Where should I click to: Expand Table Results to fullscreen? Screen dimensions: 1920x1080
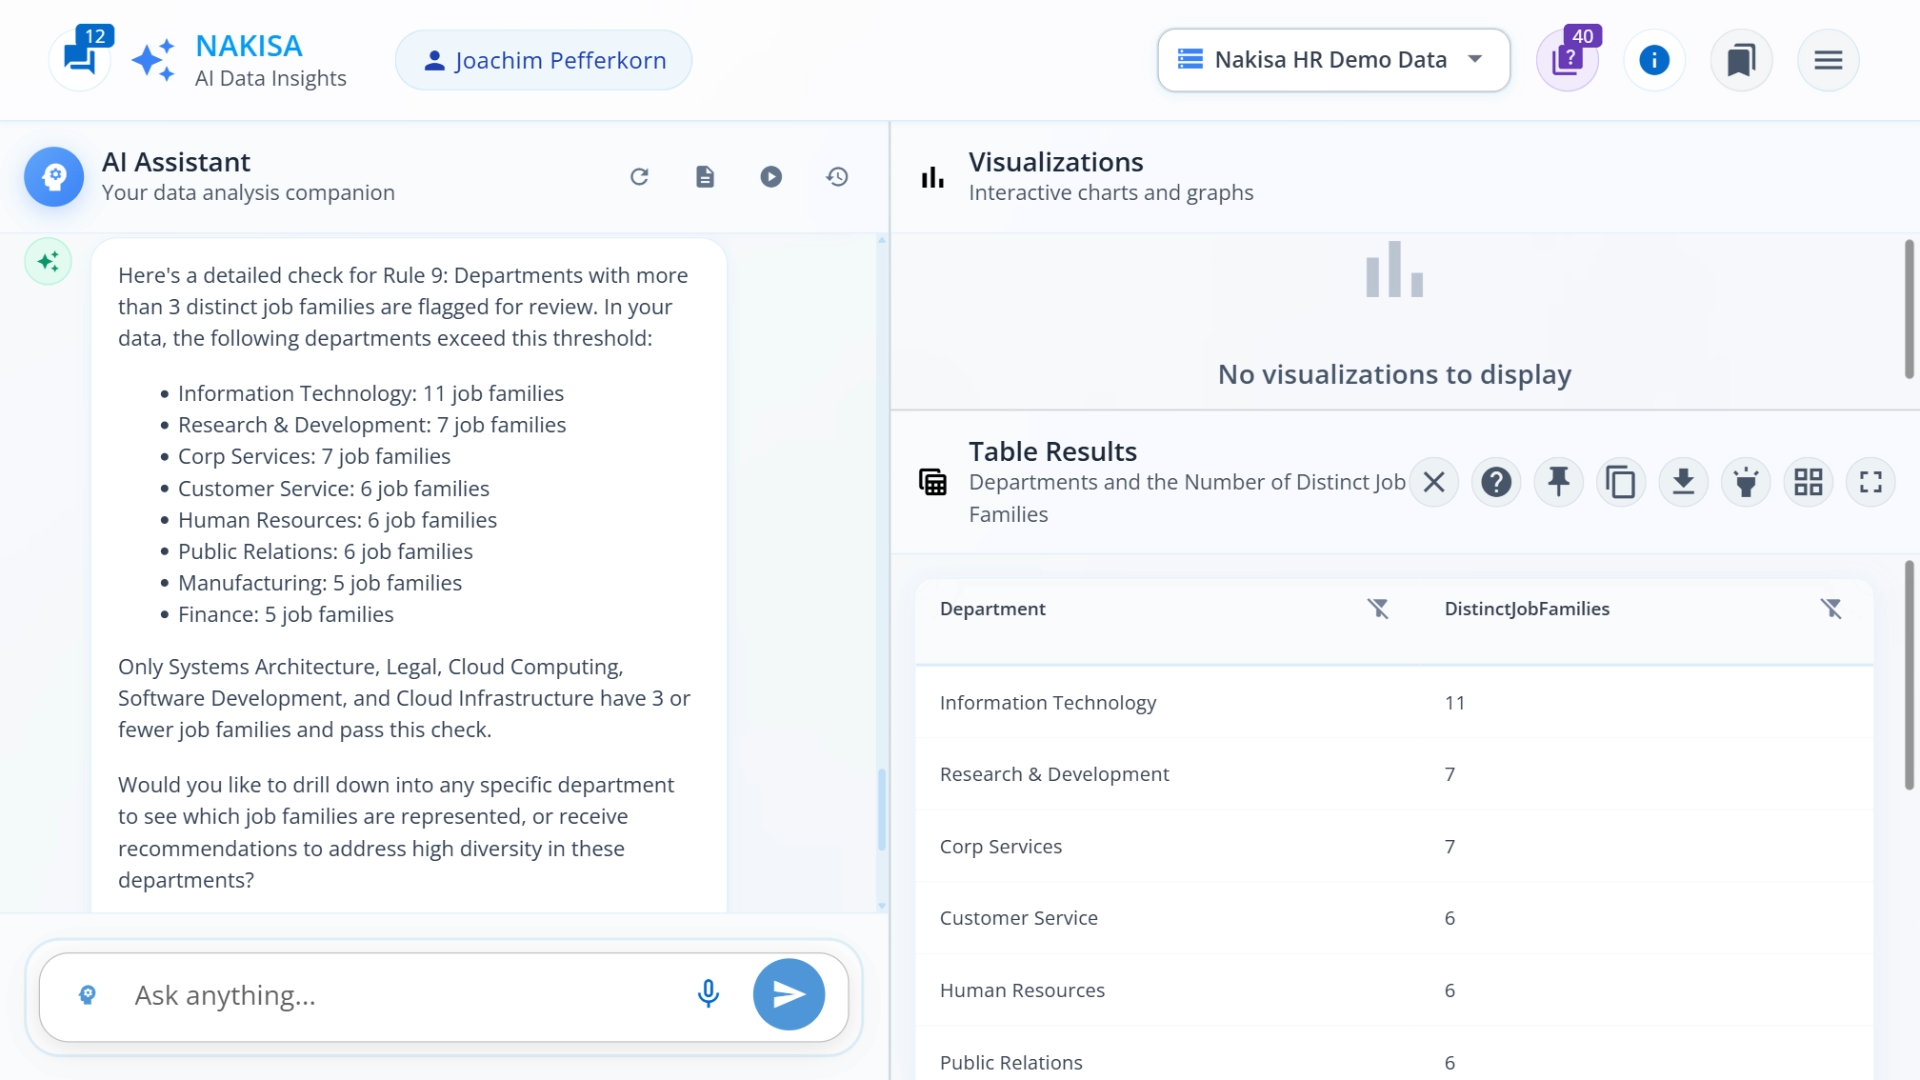tap(1871, 481)
